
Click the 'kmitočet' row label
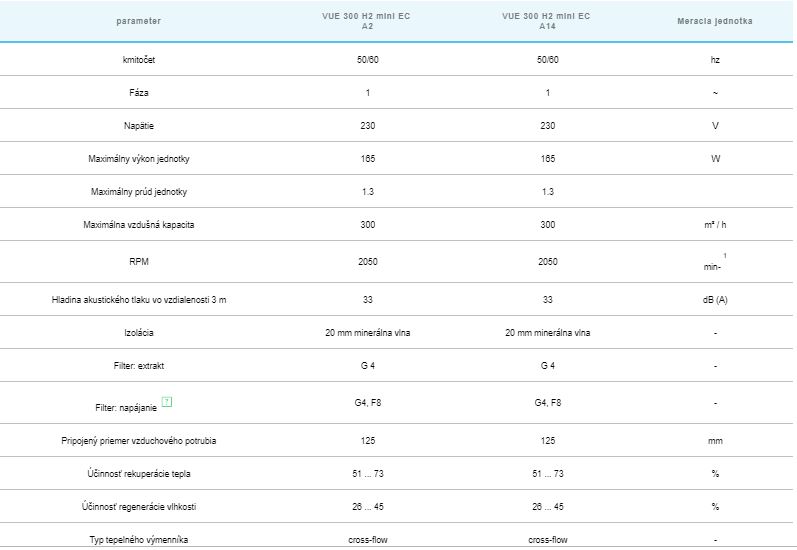[x=138, y=60]
